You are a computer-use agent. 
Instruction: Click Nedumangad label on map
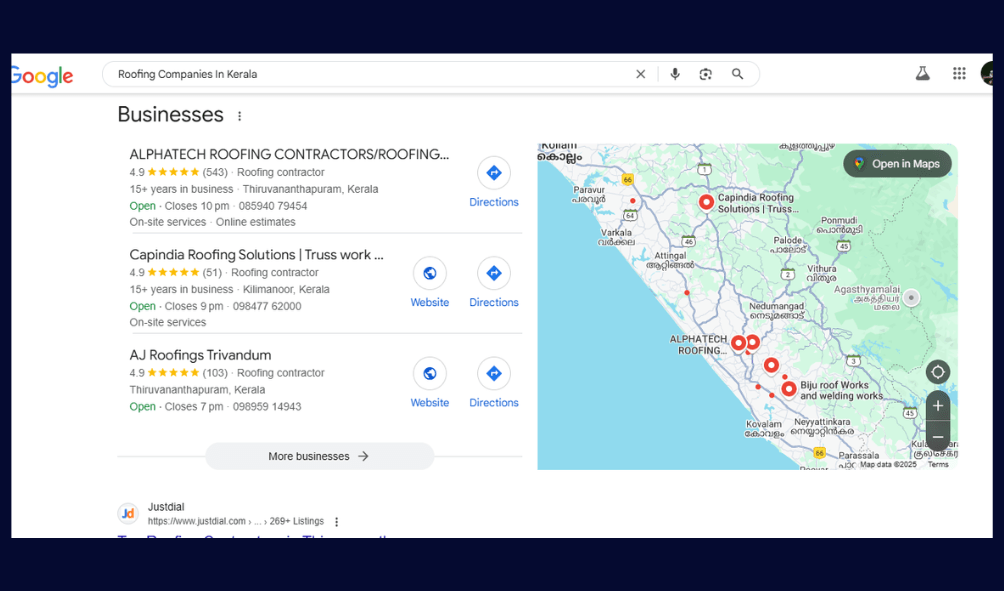[777, 311]
